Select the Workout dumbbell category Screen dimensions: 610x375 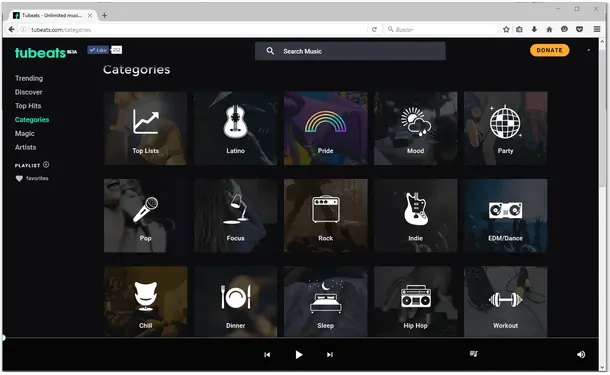tap(505, 301)
